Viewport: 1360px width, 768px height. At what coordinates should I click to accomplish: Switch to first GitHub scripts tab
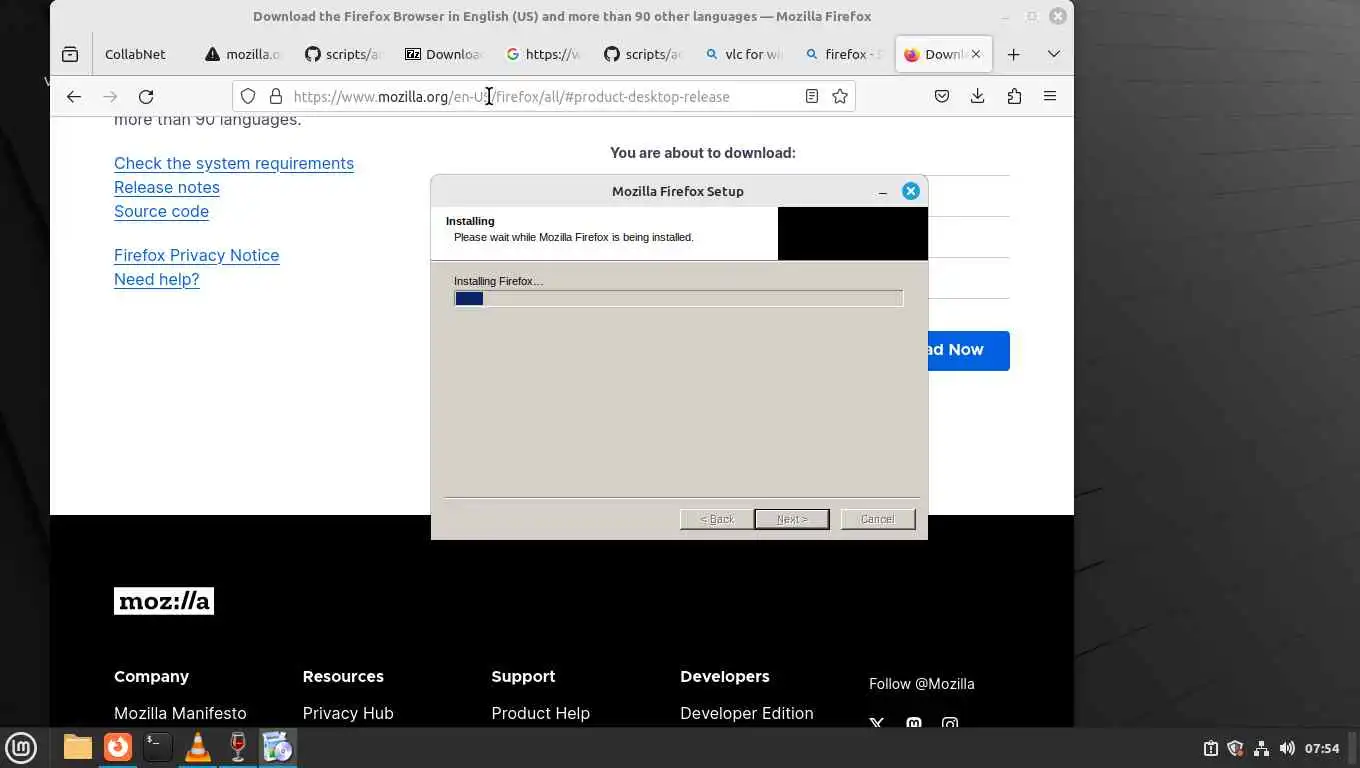(x=343, y=54)
